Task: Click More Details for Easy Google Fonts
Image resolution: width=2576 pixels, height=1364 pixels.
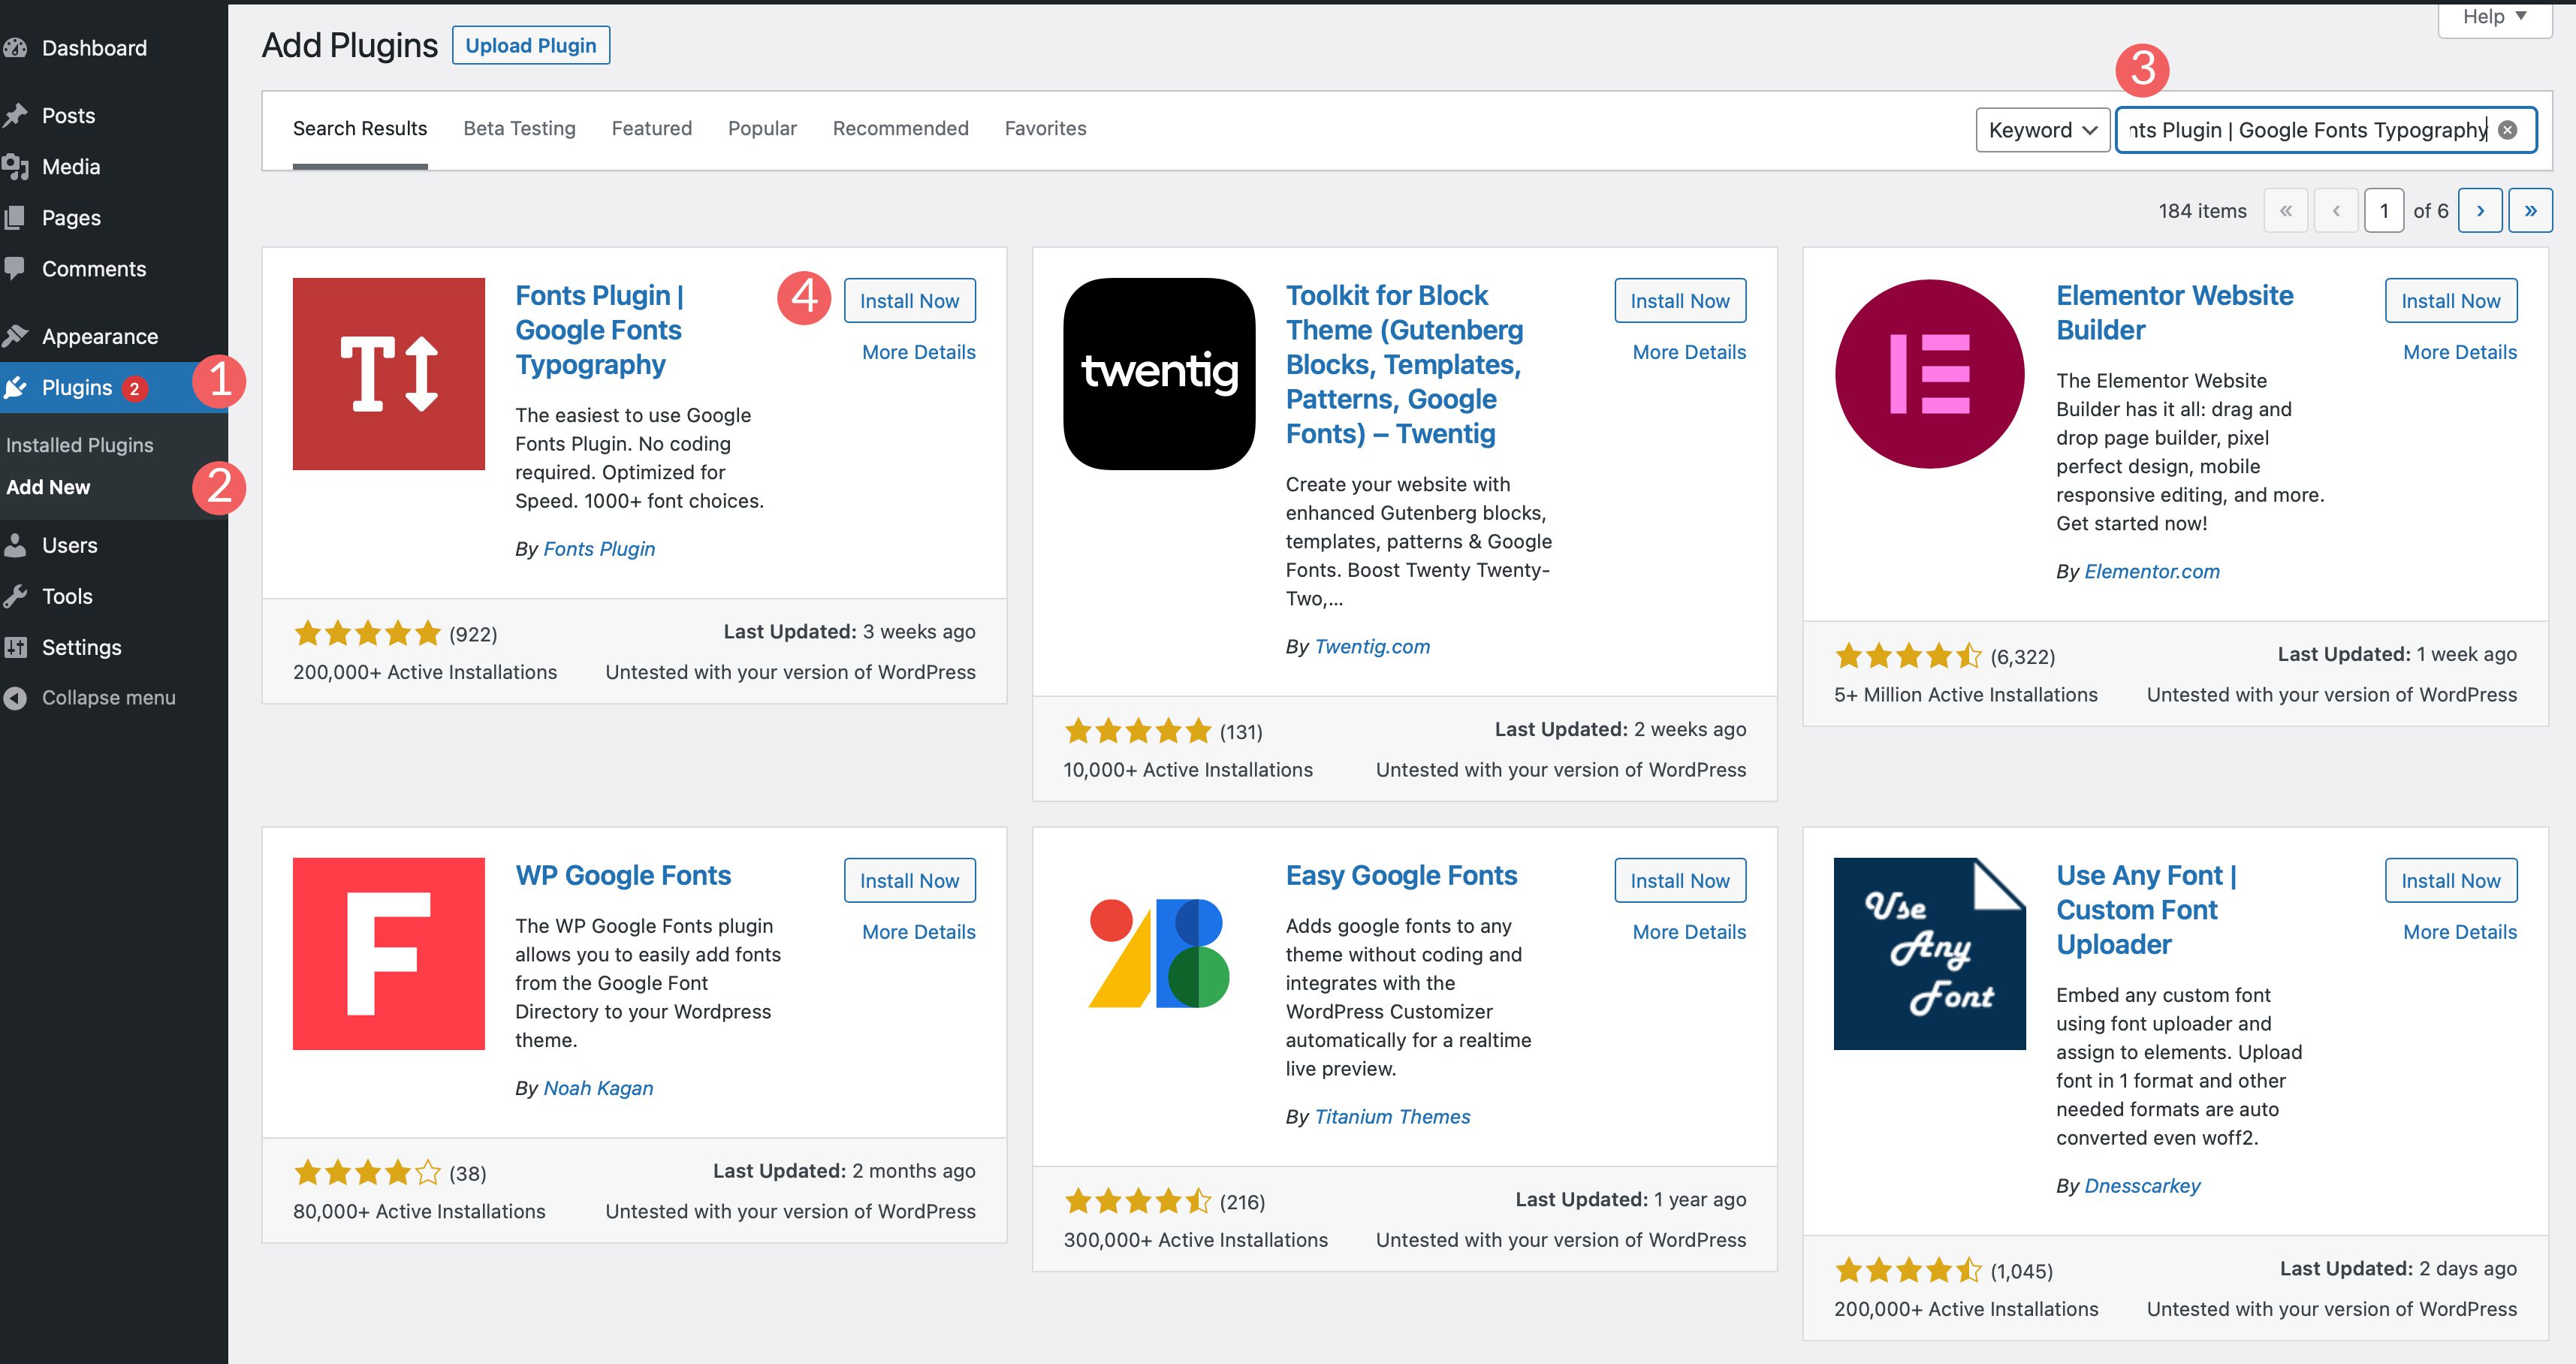Action: (x=1690, y=933)
